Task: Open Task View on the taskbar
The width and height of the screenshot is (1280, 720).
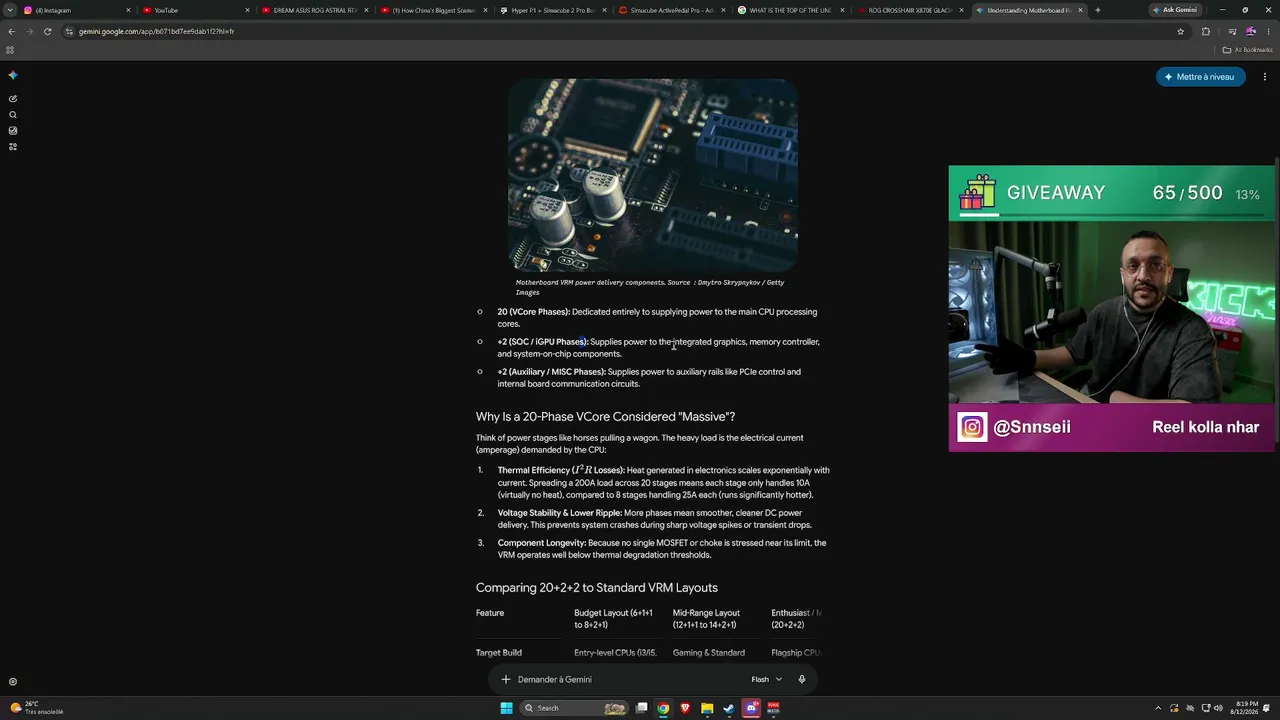Action: click(x=641, y=708)
